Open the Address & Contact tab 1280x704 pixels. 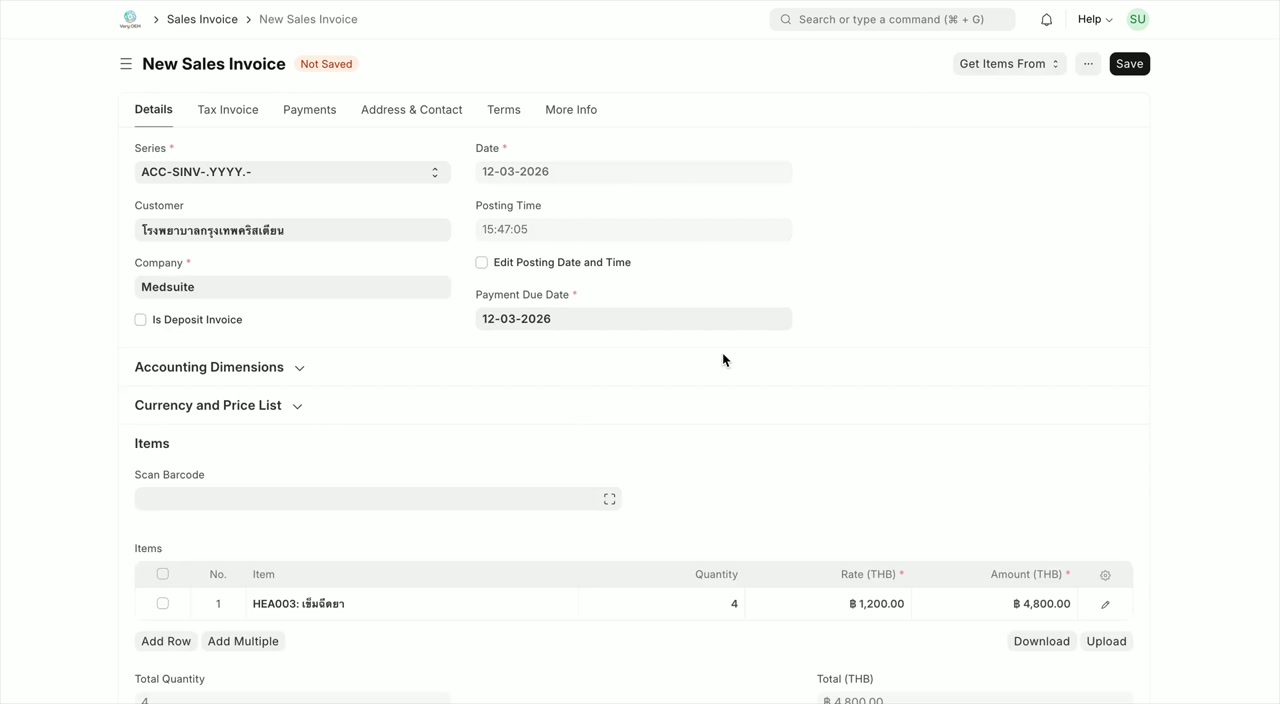tap(411, 109)
